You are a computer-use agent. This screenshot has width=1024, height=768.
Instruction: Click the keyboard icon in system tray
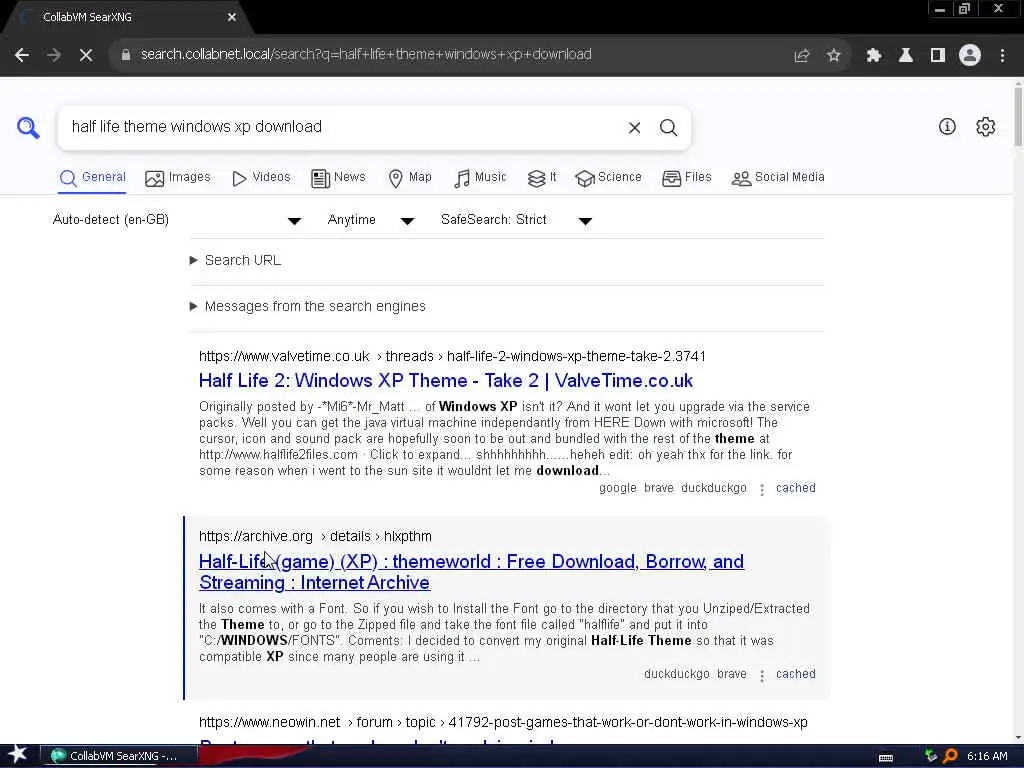pyautogui.click(x=886, y=757)
